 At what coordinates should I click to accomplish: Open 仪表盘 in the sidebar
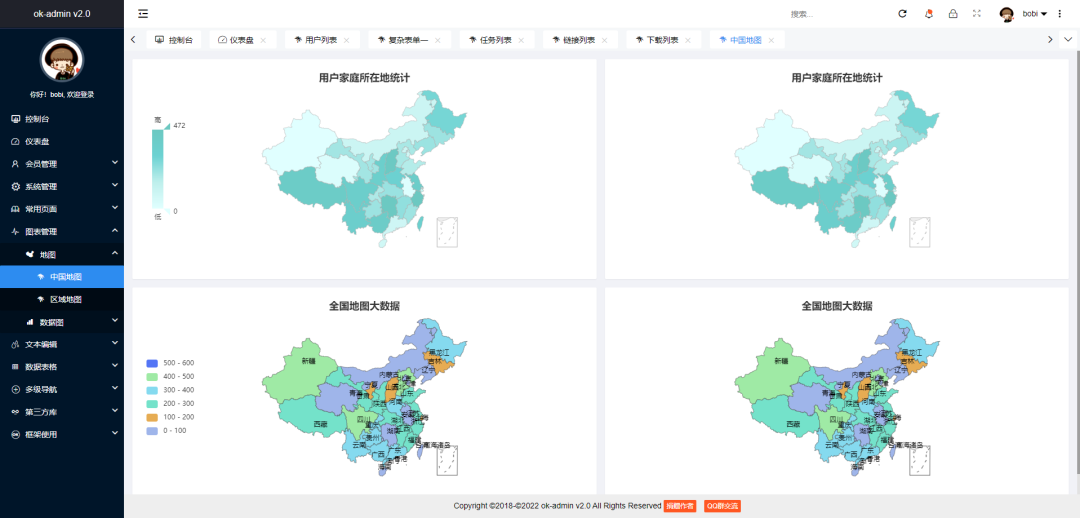[62, 141]
